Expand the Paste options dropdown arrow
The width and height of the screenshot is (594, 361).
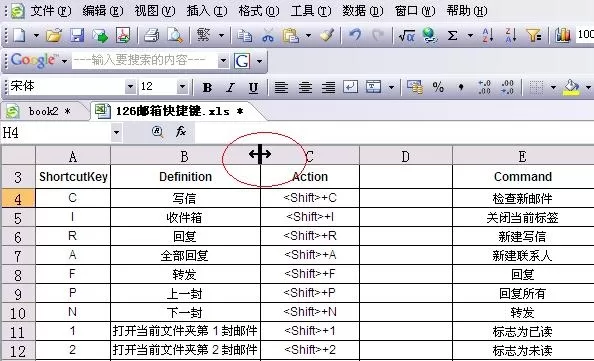point(308,36)
